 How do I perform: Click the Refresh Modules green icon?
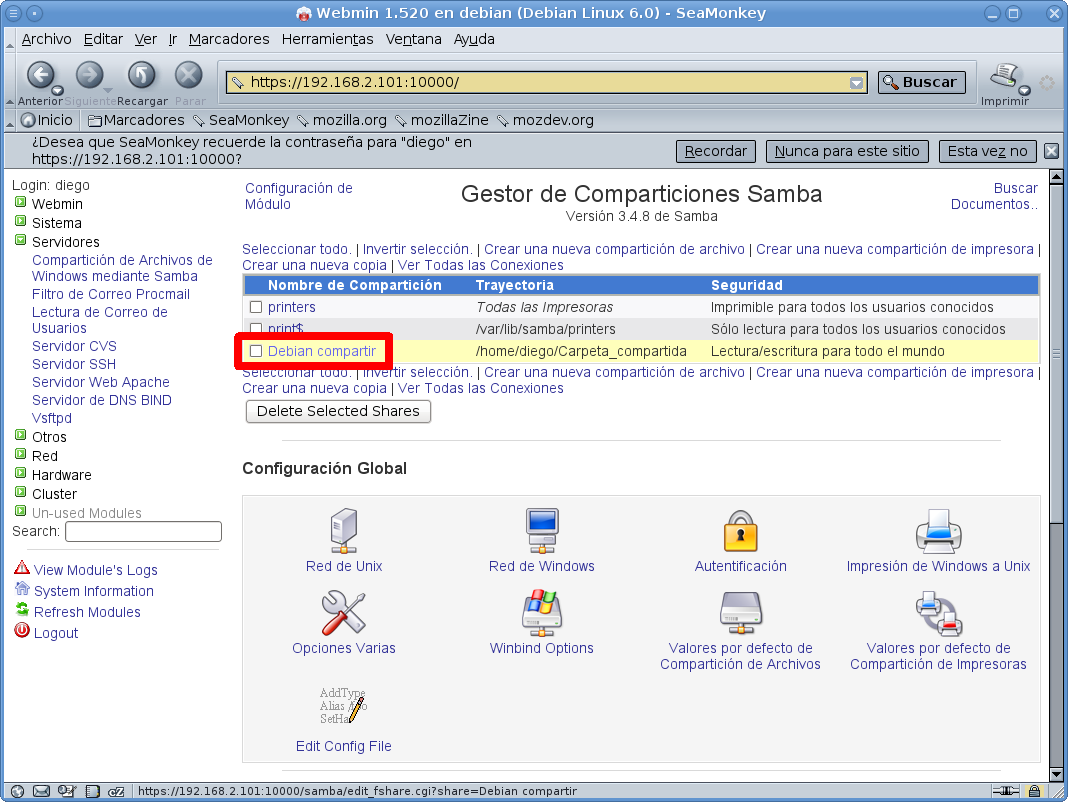[22, 610]
